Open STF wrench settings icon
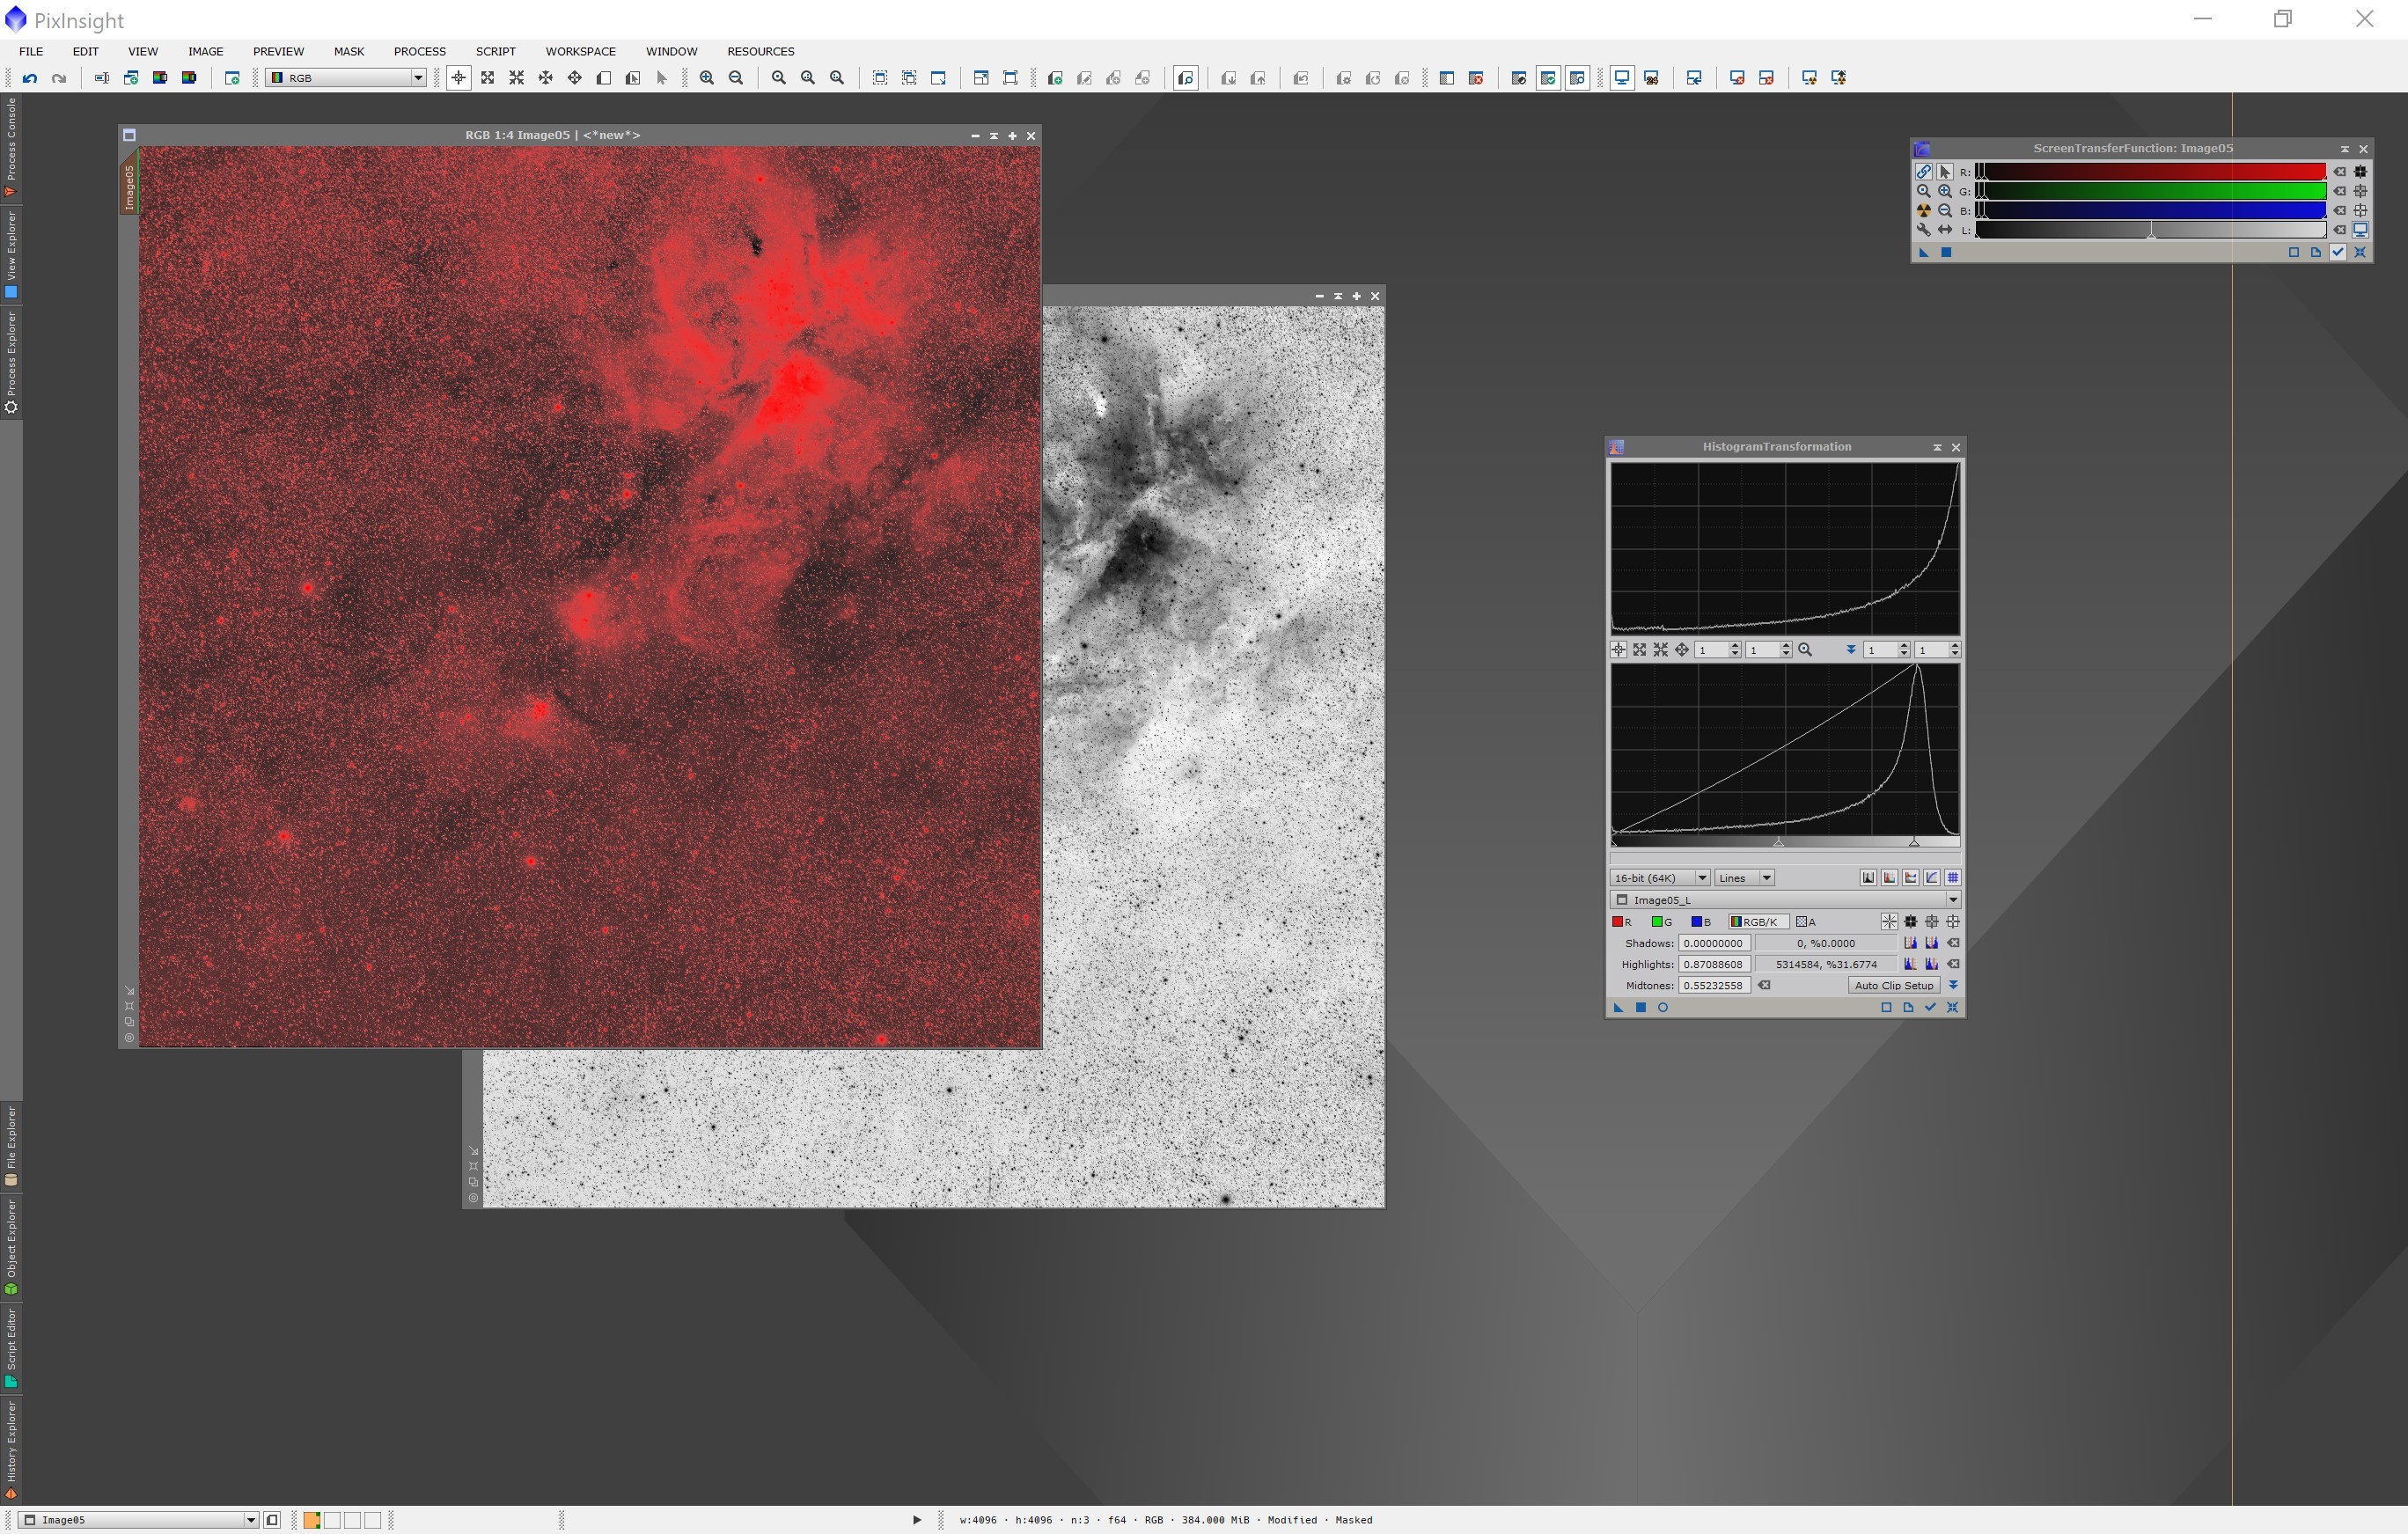Screen dimensions: 2408x1534 (x=1923, y=230)
